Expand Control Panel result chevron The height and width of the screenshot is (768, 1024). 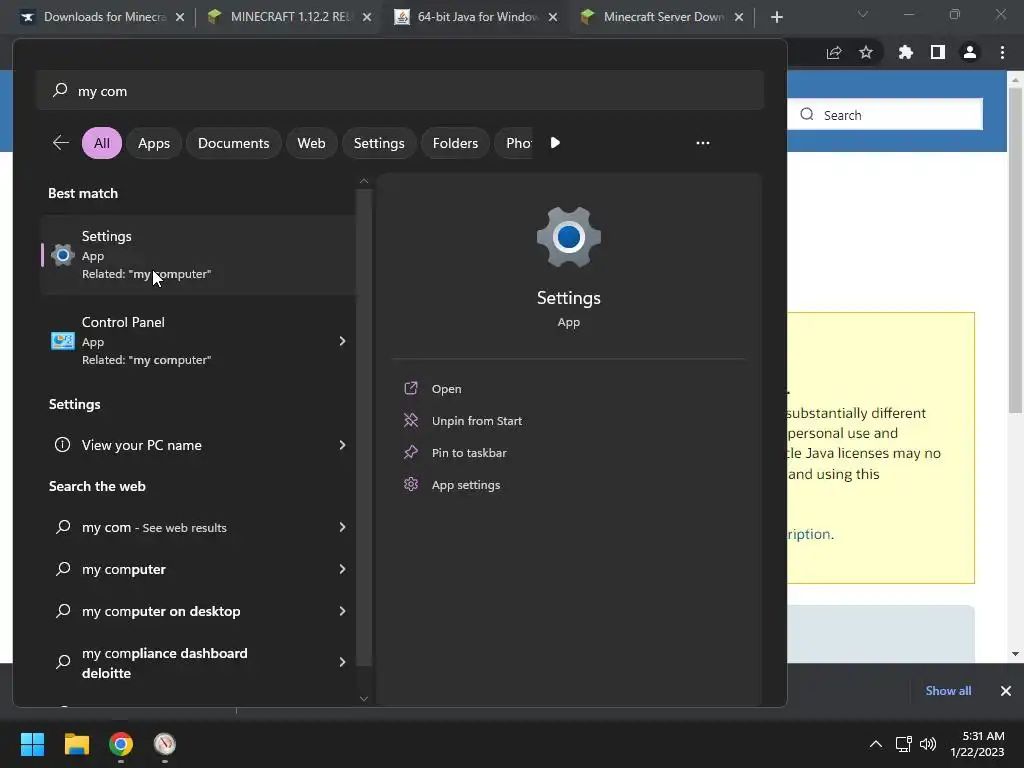tap(342, 341)
